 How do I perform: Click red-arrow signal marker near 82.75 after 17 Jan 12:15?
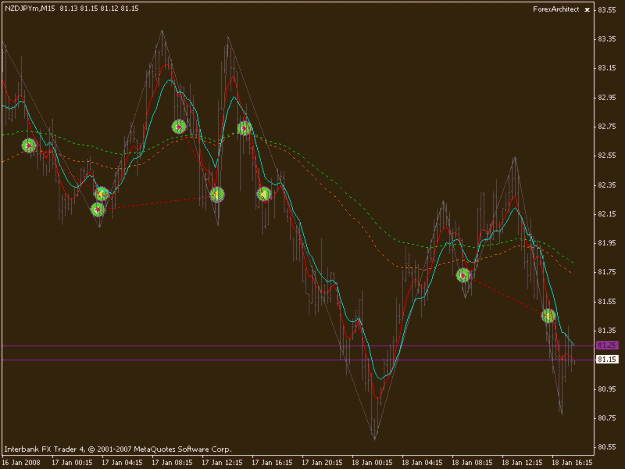click(244, 128)
